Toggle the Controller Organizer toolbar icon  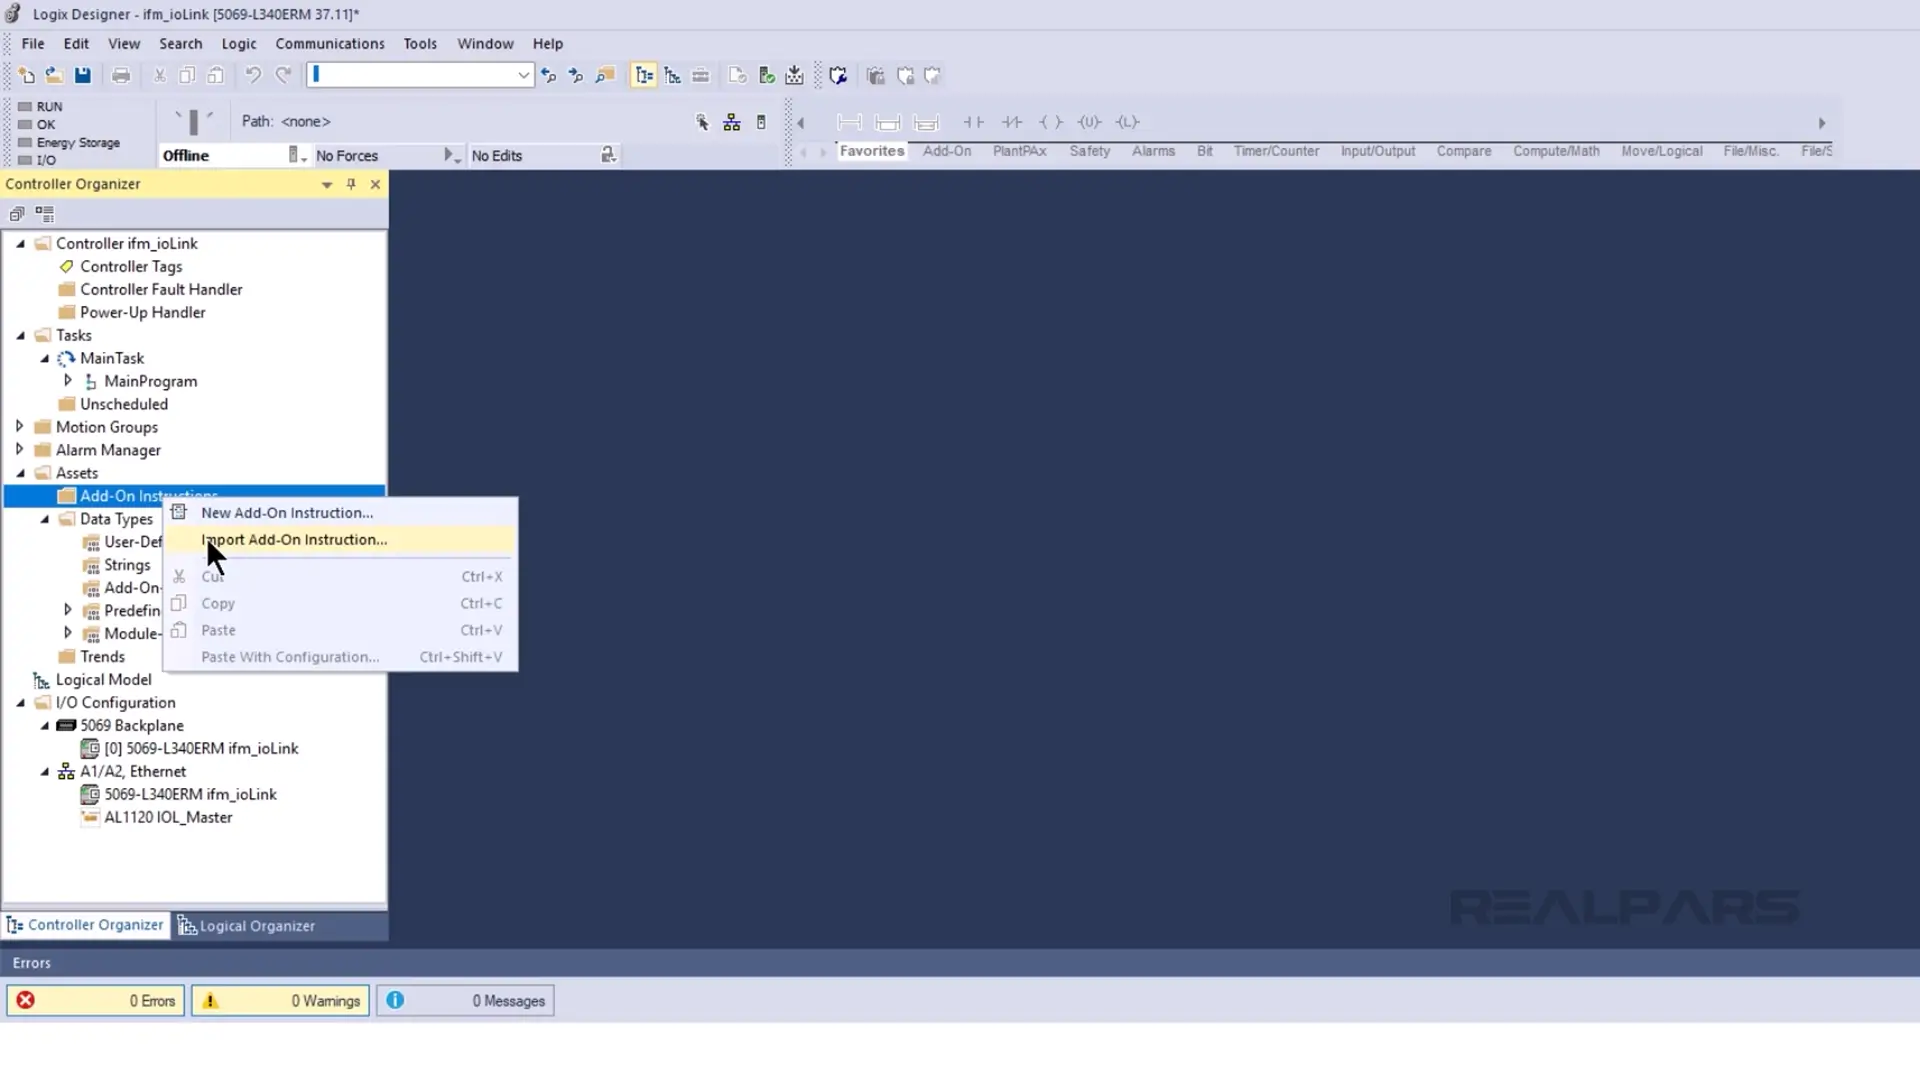(644, 75)
